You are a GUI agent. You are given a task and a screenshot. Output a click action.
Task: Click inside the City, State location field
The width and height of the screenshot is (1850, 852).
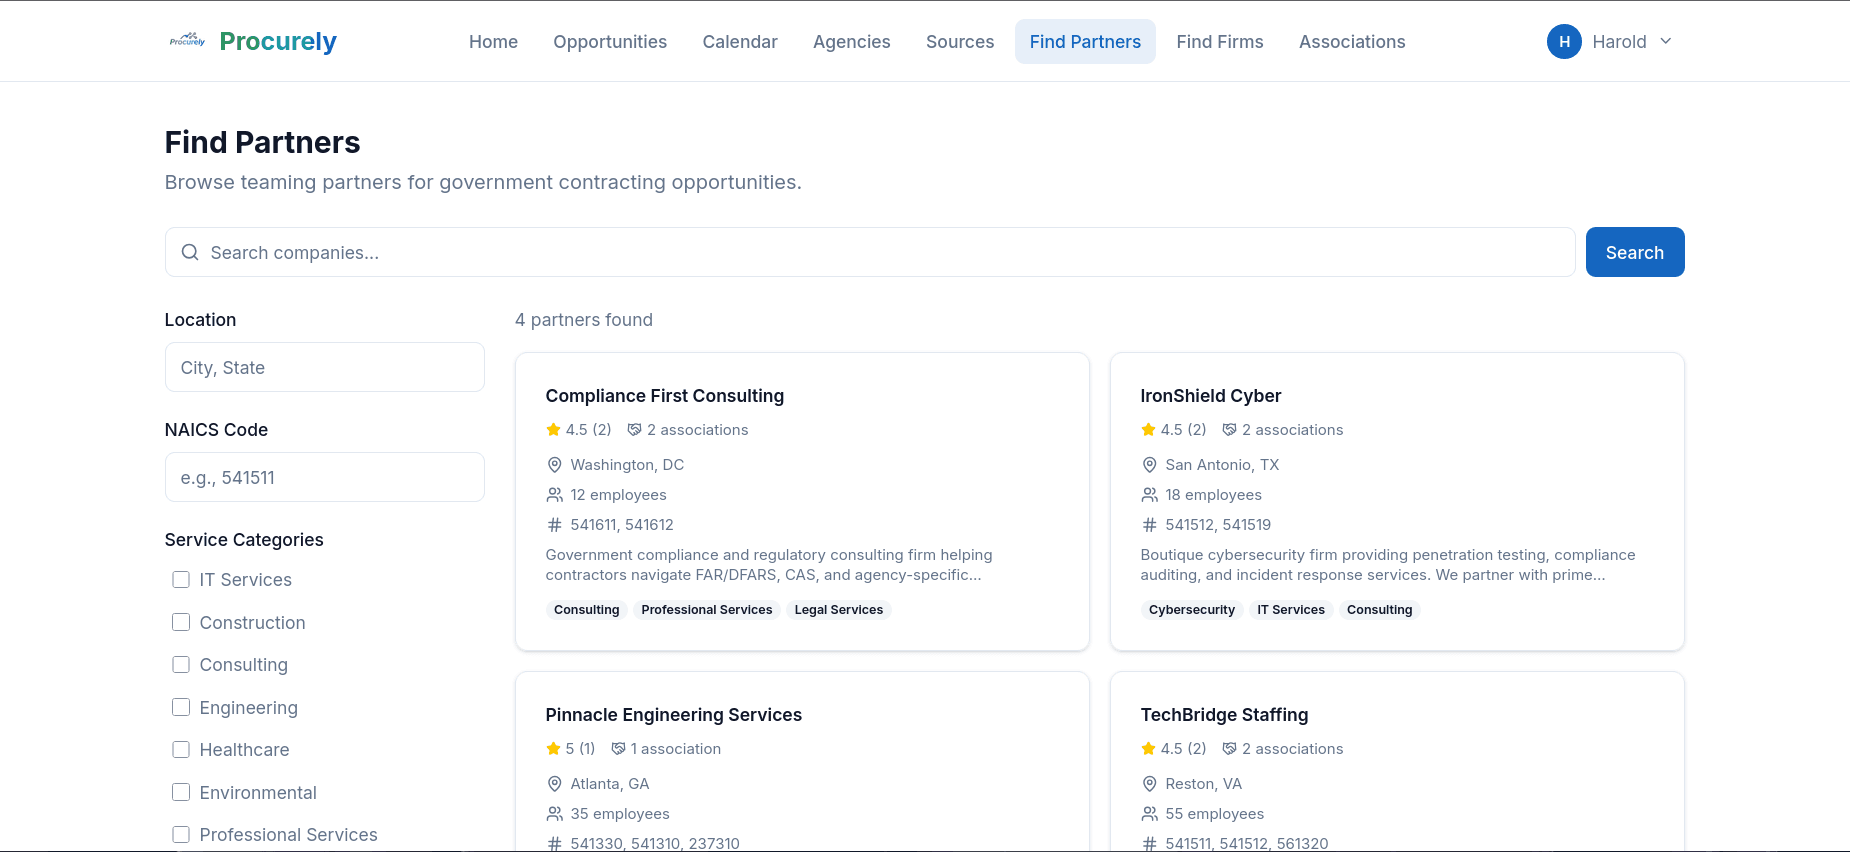coord(324,367)
